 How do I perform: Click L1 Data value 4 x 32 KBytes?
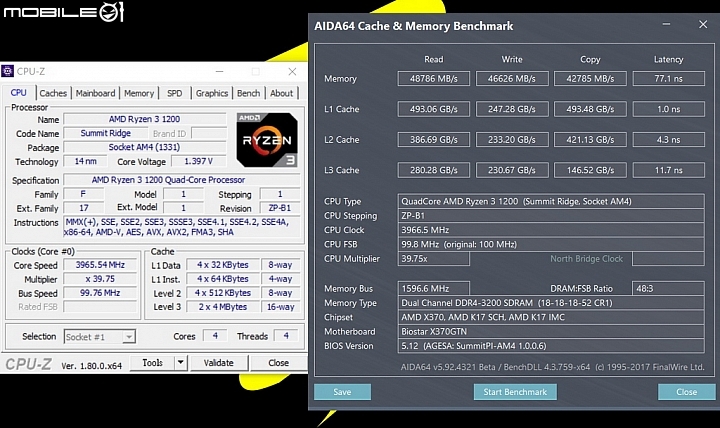[223, 265]
